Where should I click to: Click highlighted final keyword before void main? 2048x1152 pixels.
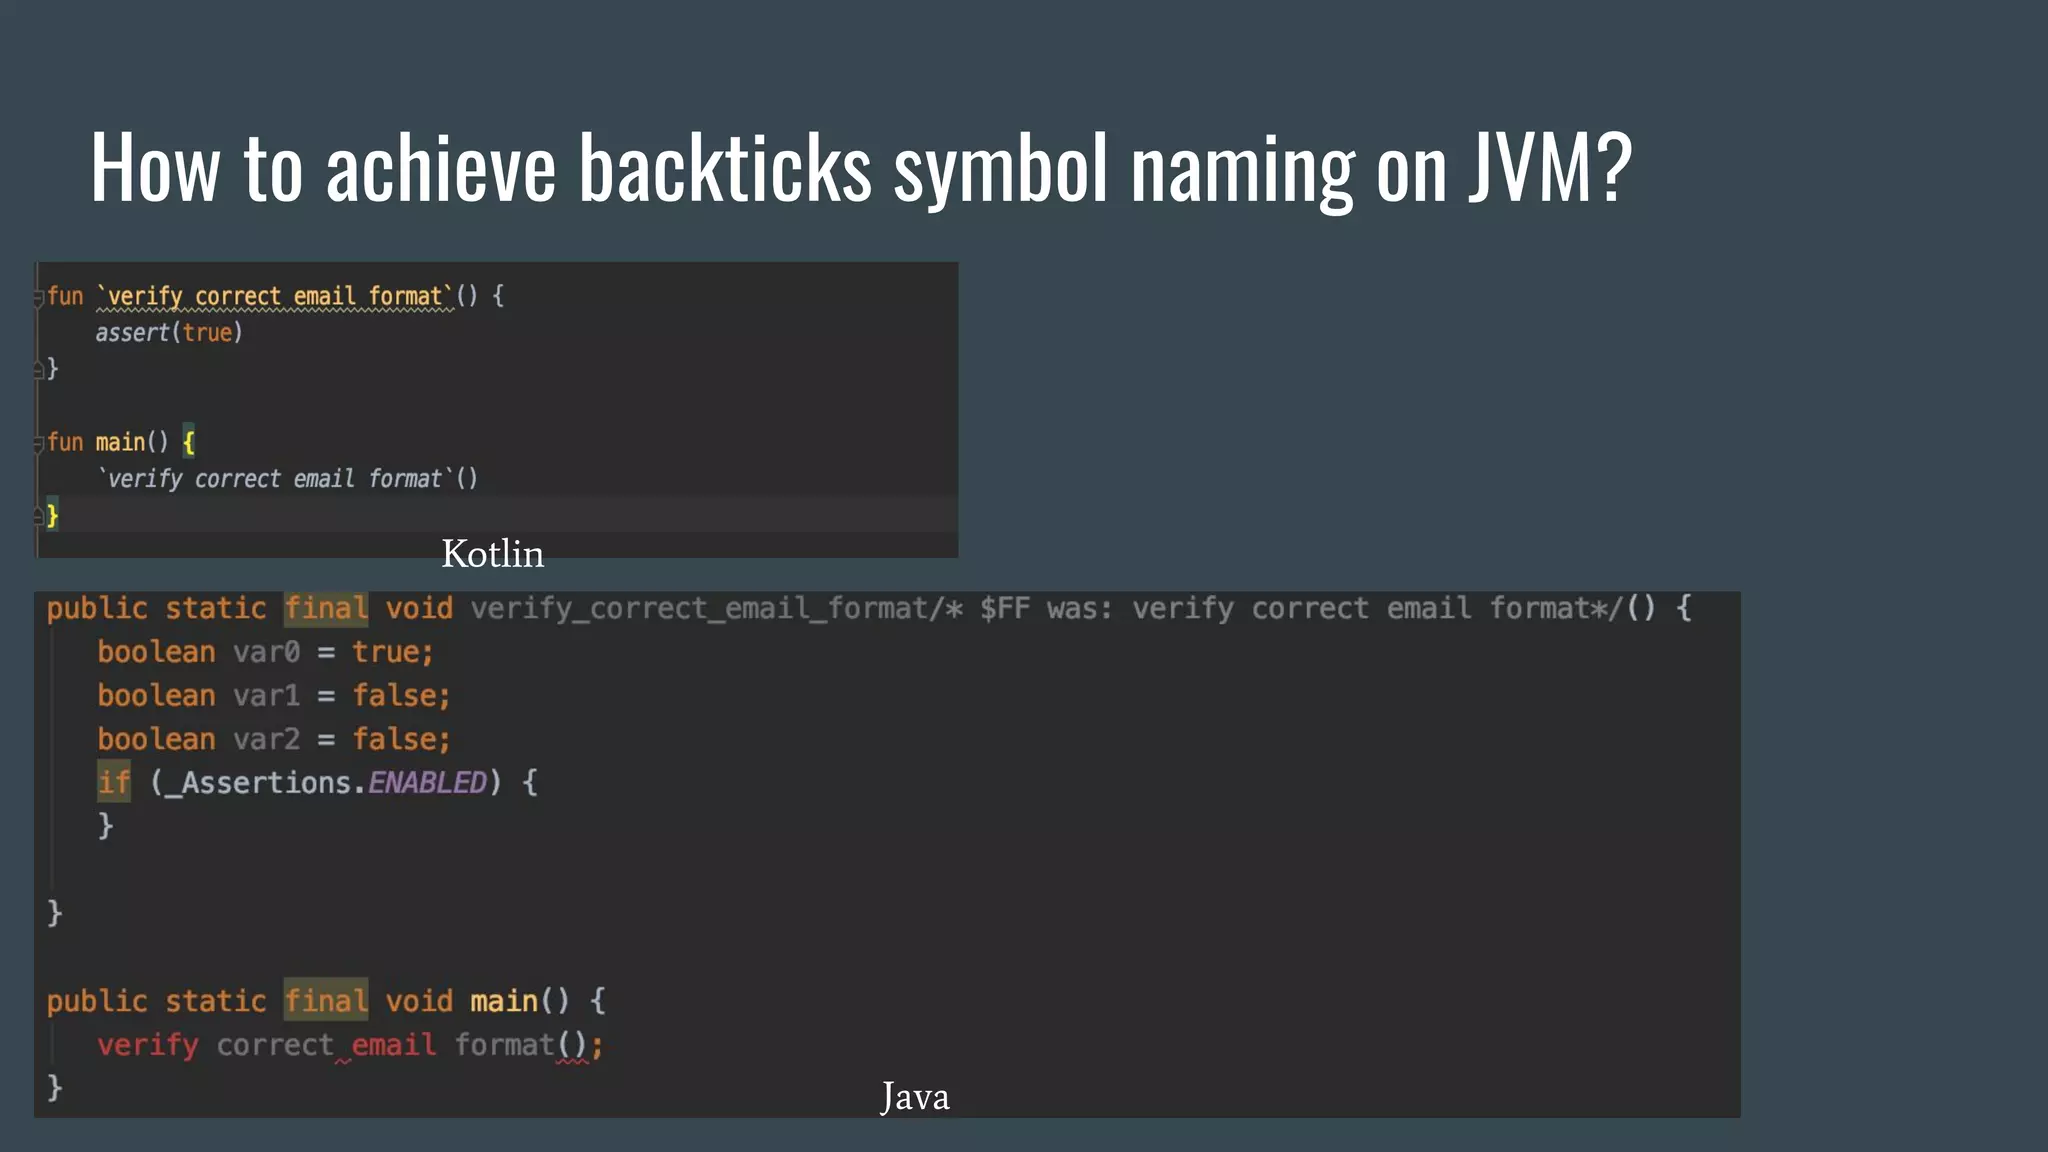[326, 1001]
